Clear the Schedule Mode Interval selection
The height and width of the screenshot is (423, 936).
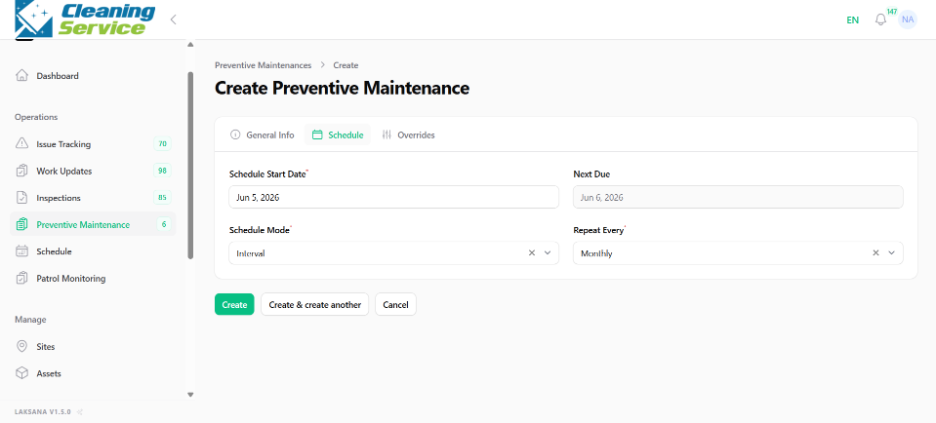(531, 253)
